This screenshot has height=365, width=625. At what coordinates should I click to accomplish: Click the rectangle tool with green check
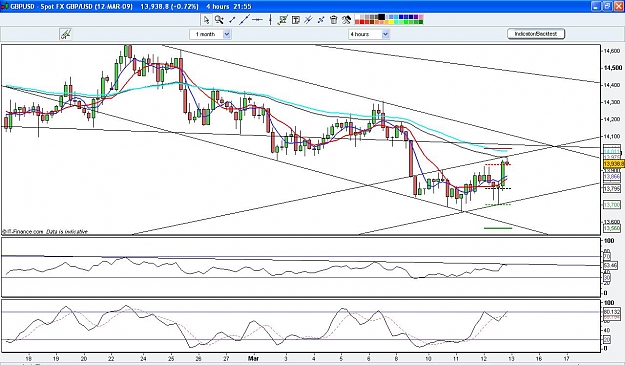pyautogui.click(x=283, y=20)
